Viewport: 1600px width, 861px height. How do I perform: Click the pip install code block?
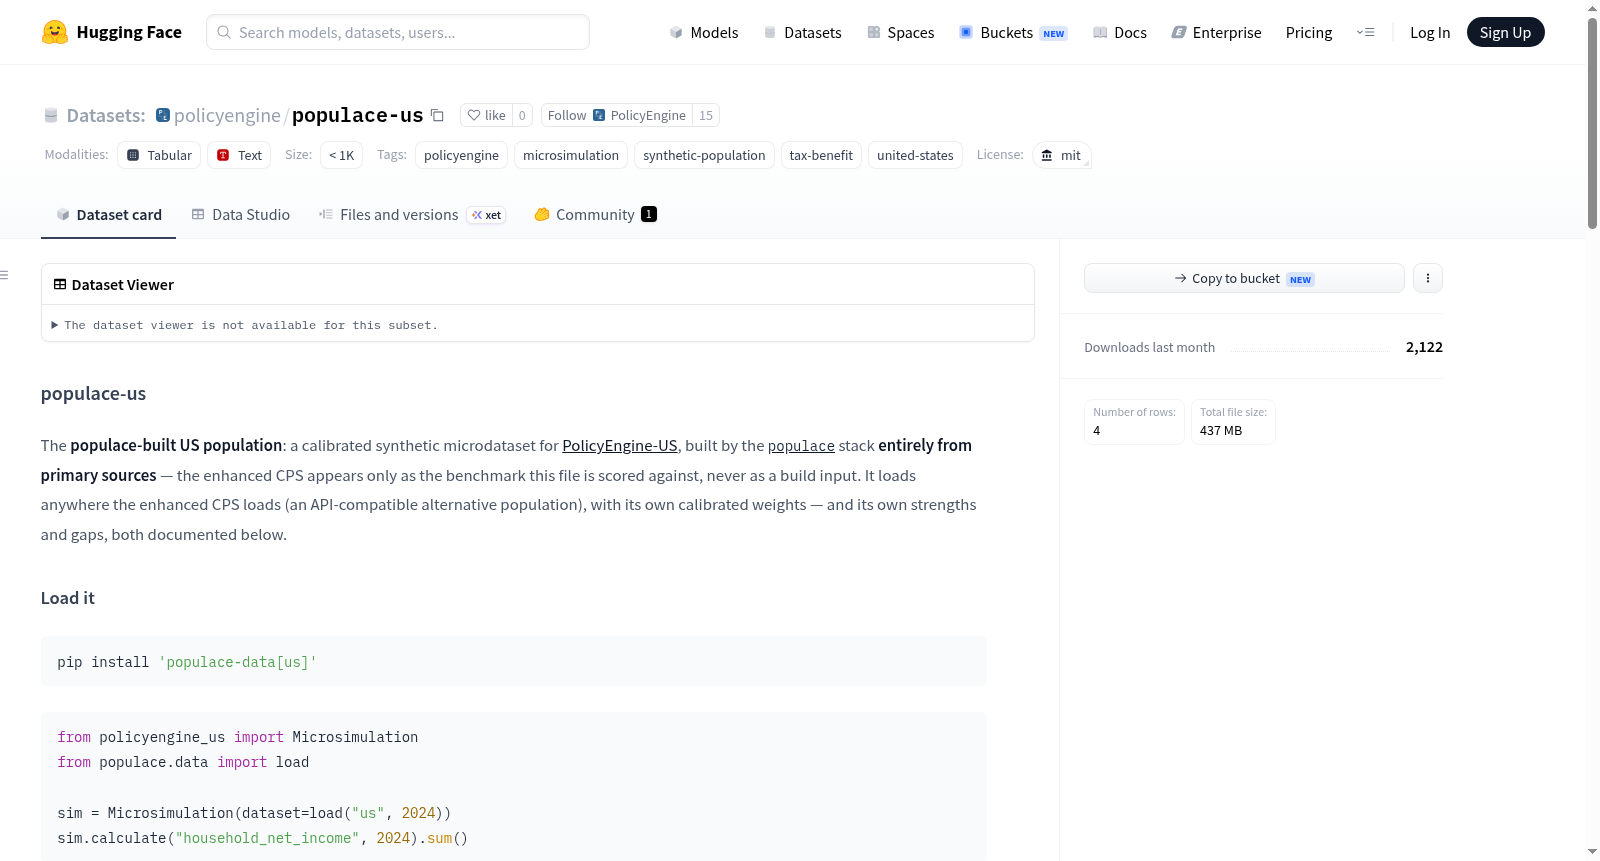[514, 661]
